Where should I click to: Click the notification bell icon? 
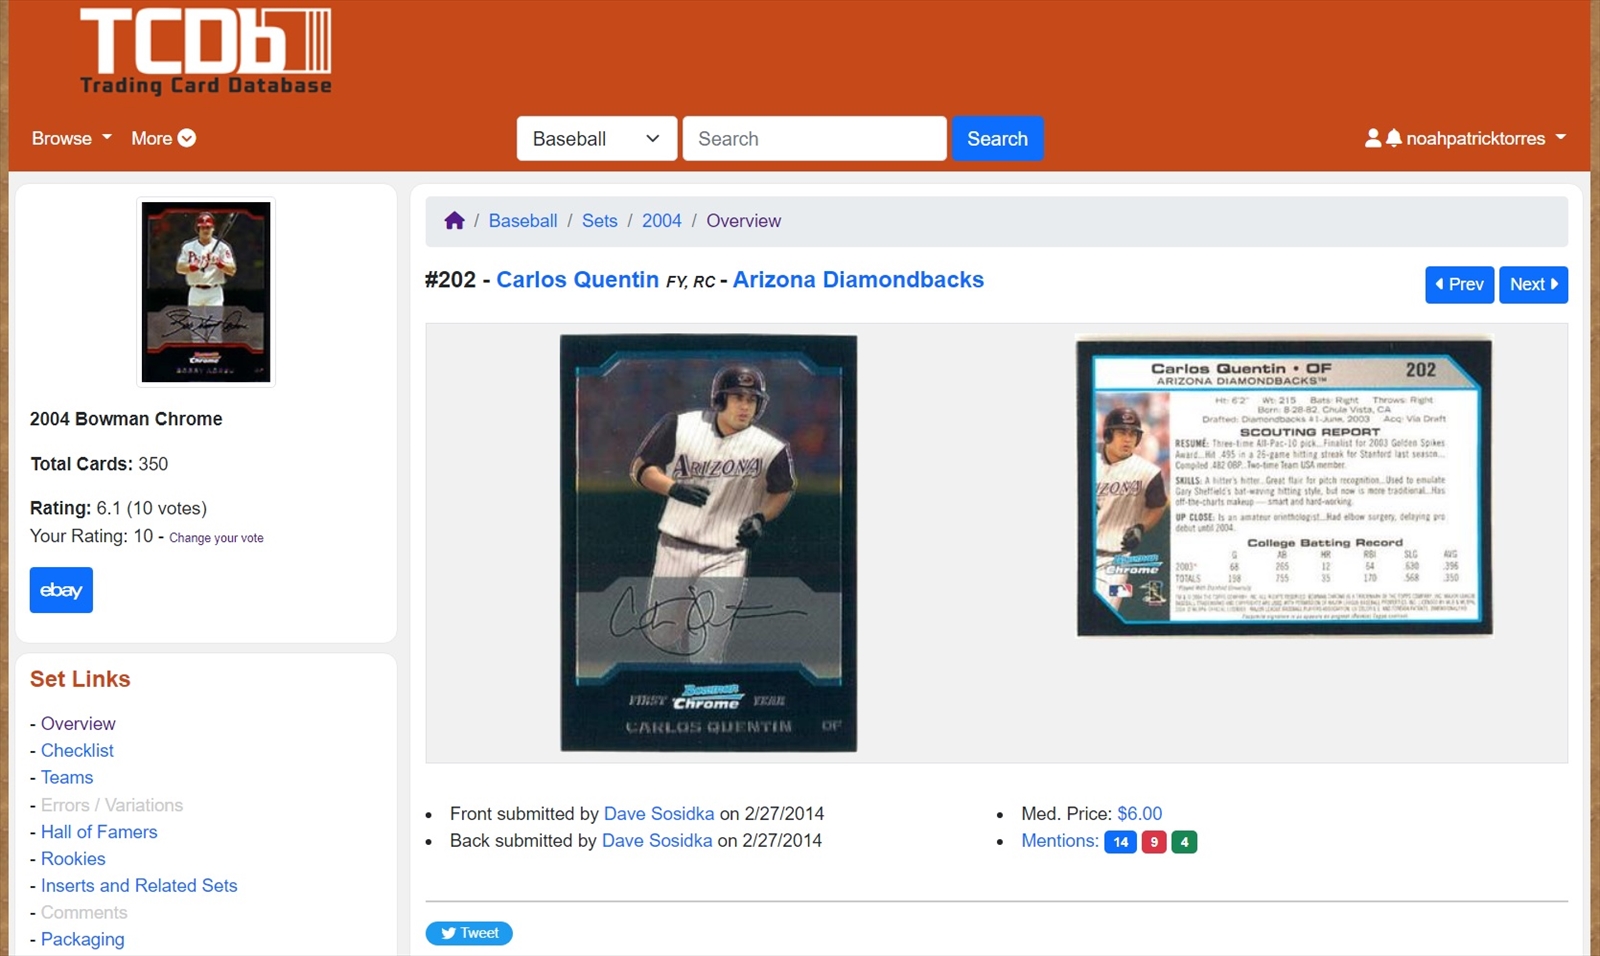pyautogui.click(x=1393, y=138)
